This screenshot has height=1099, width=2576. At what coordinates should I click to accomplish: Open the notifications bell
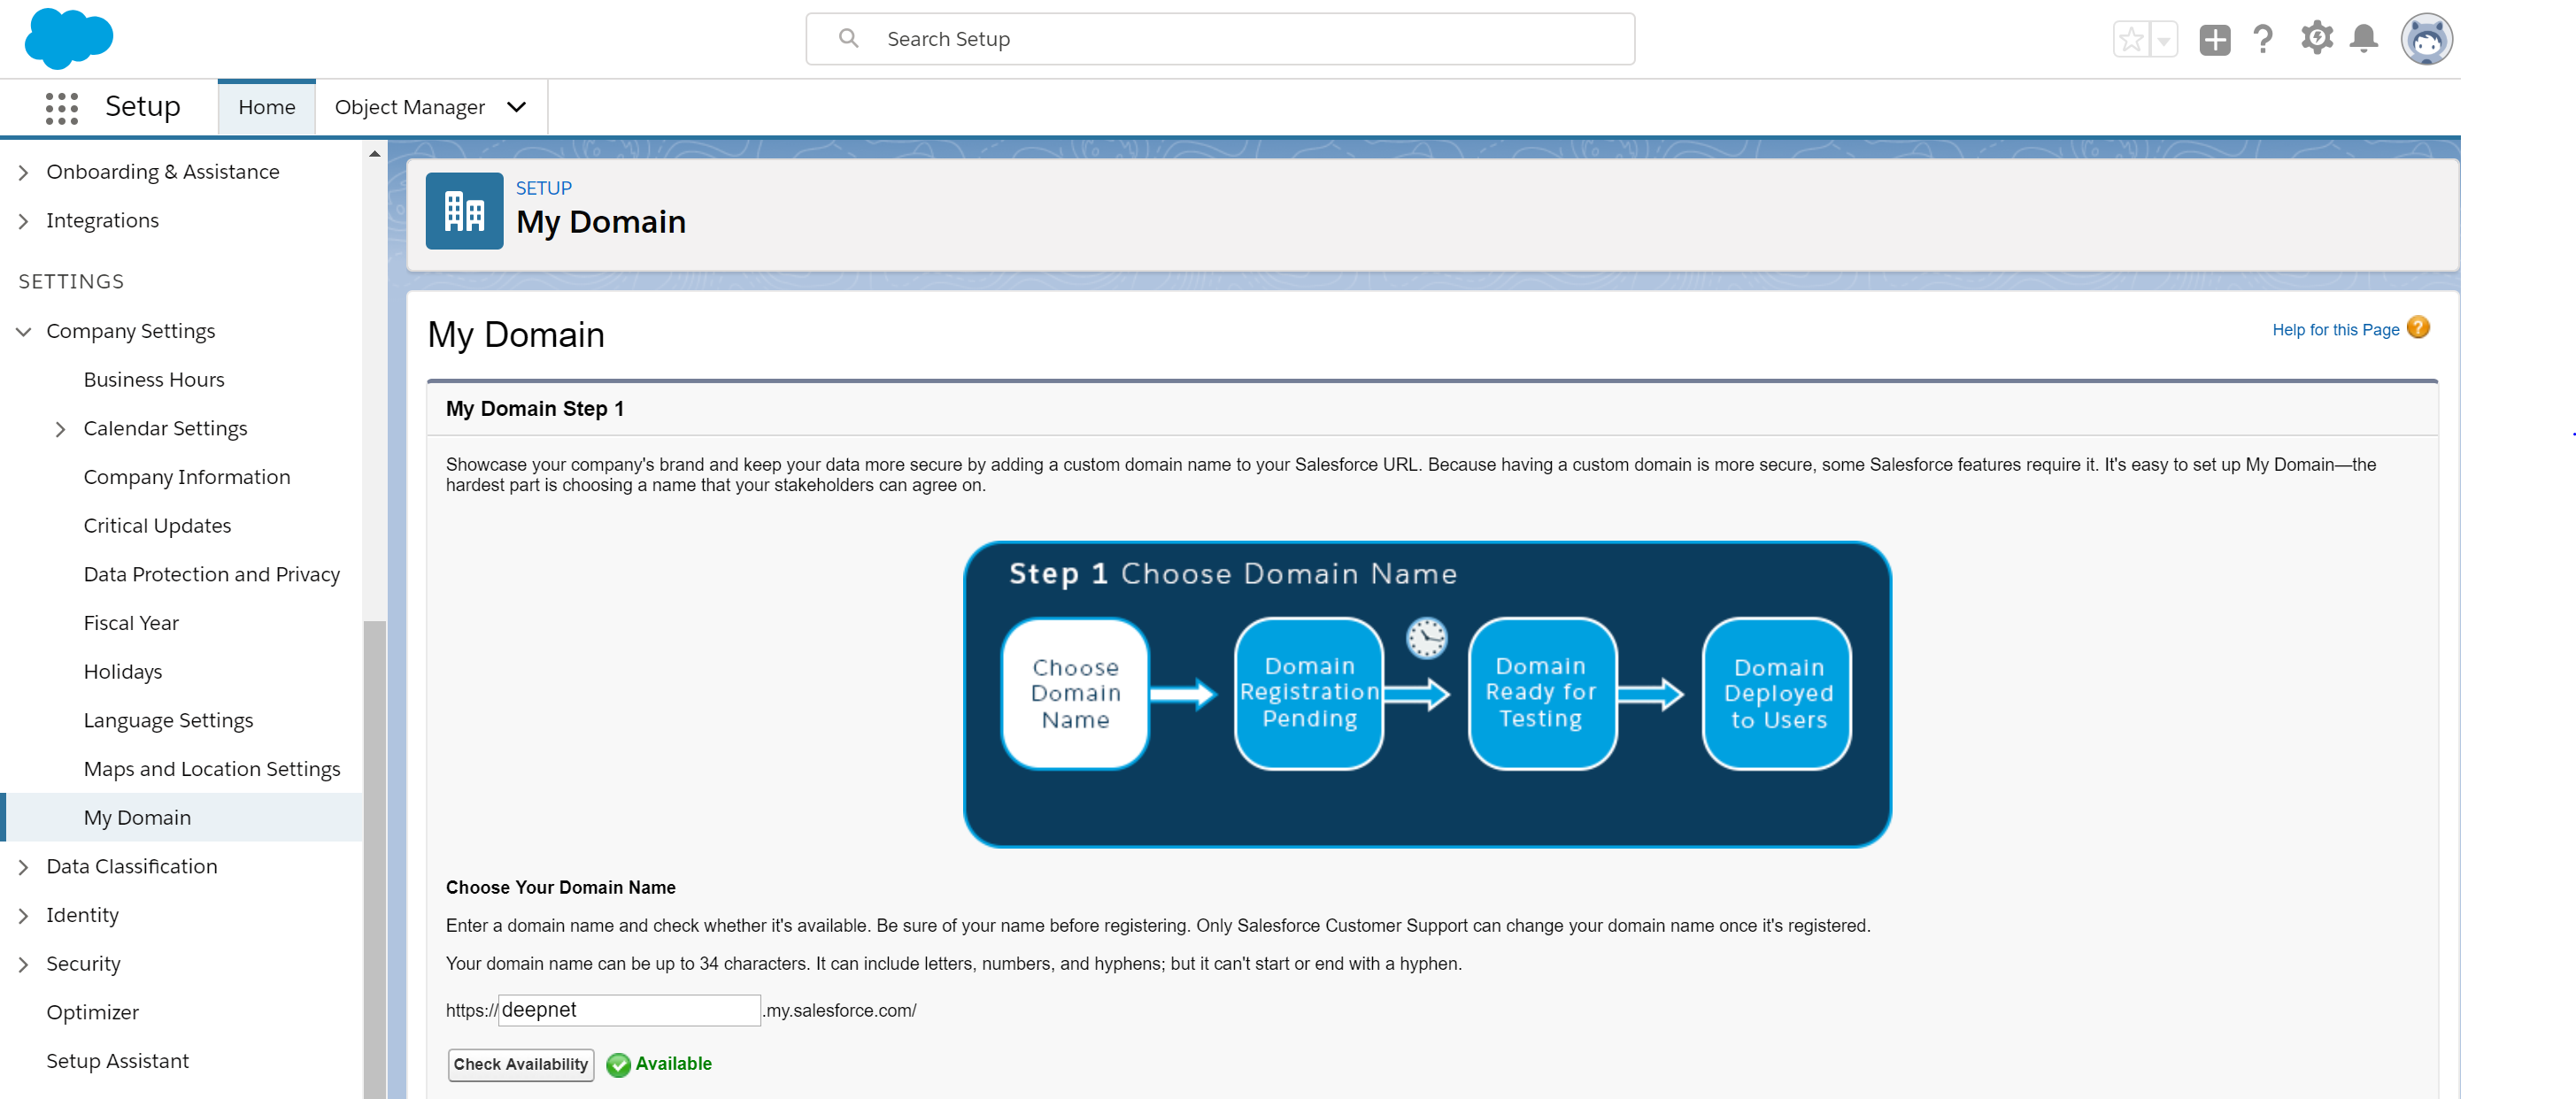(2364, 39)
